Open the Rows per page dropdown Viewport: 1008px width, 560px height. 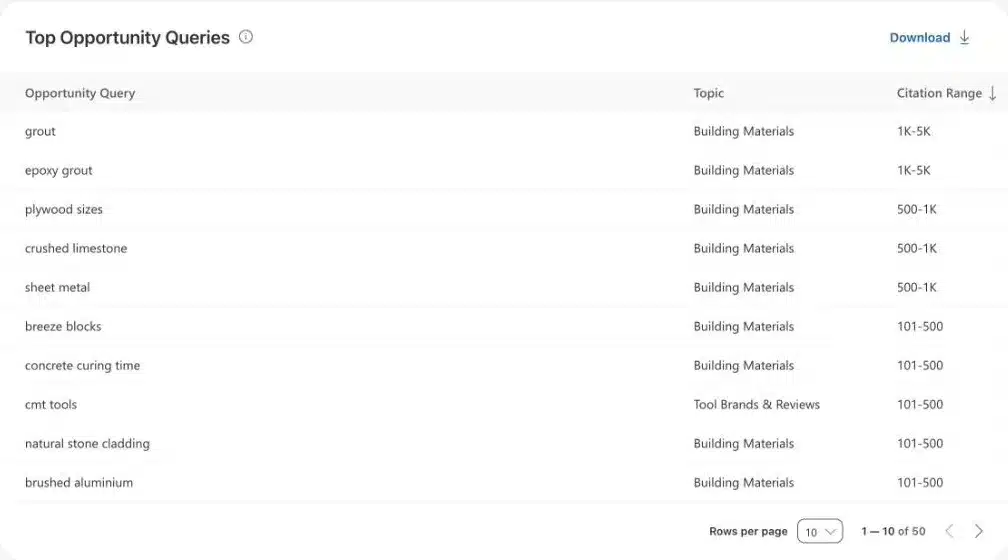pos(820,531)
